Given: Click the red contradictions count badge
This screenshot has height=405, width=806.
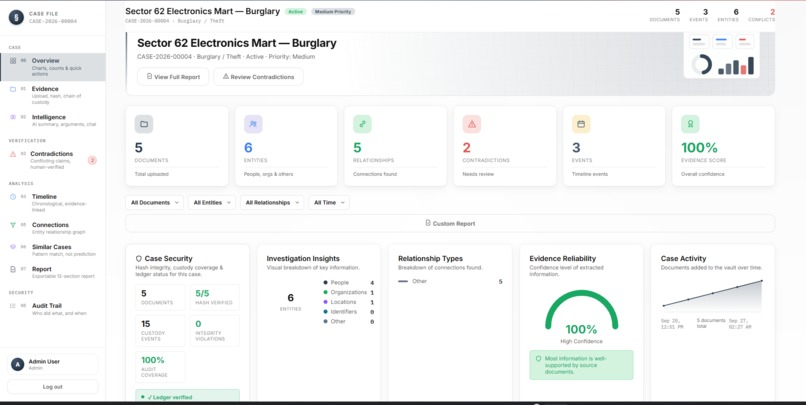Looking at the screenshot, I should (92, 160).
